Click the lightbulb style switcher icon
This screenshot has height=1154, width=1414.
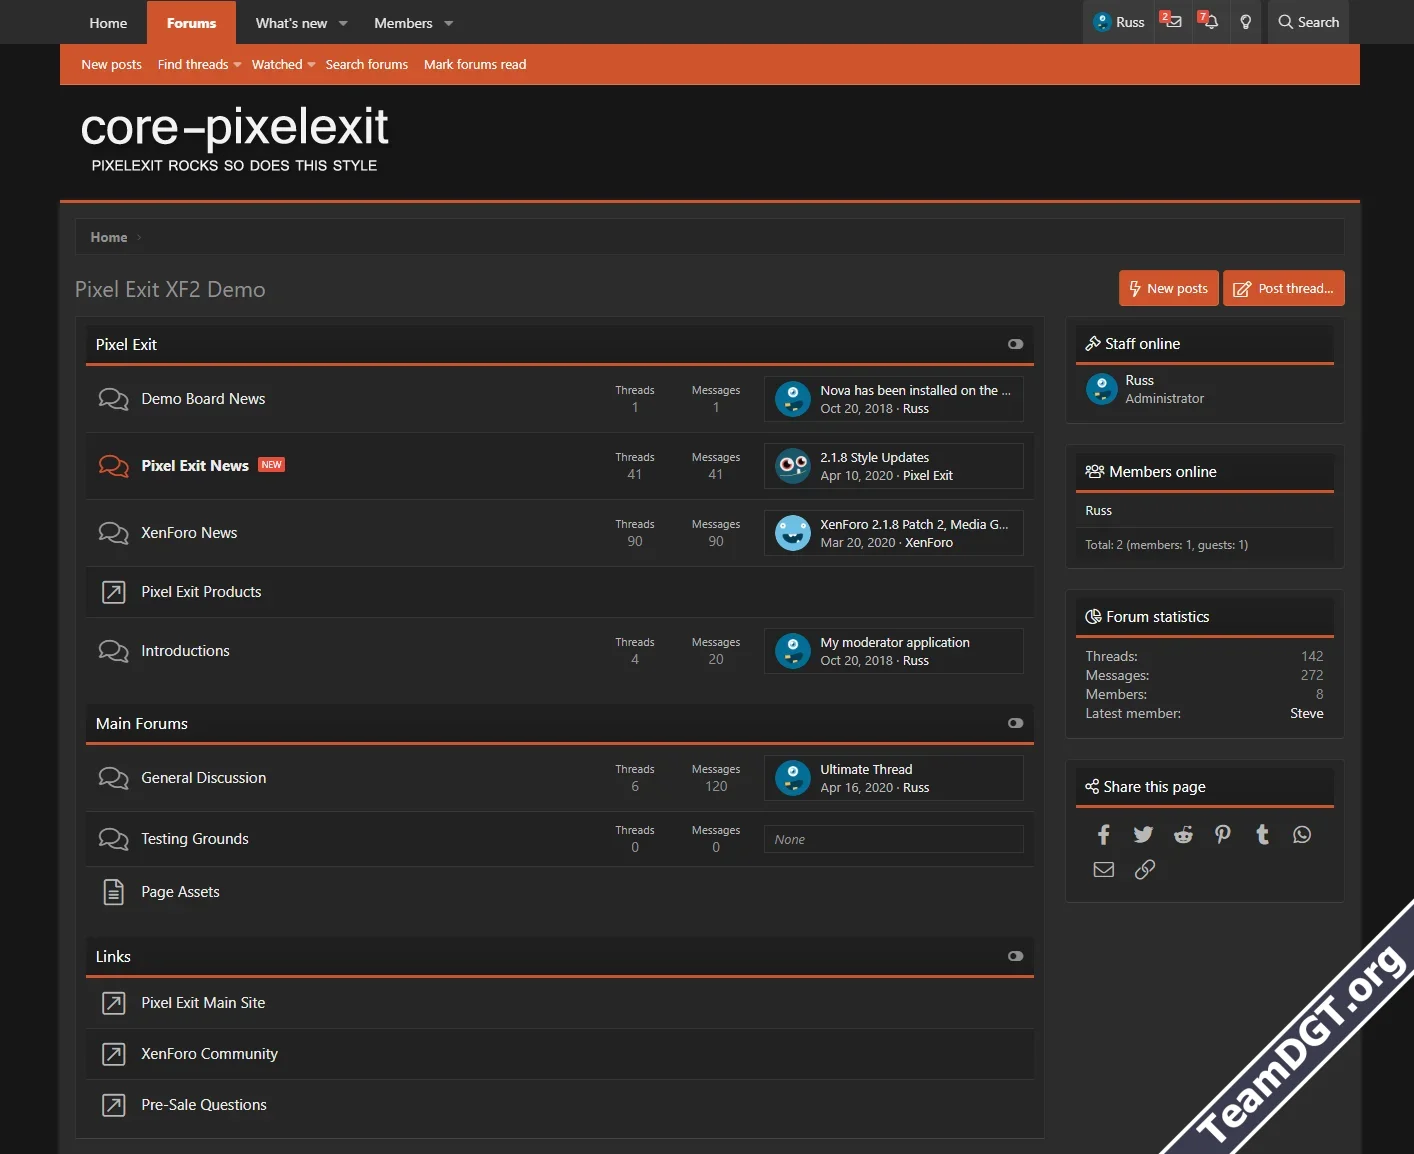[x=1245, y=22]
